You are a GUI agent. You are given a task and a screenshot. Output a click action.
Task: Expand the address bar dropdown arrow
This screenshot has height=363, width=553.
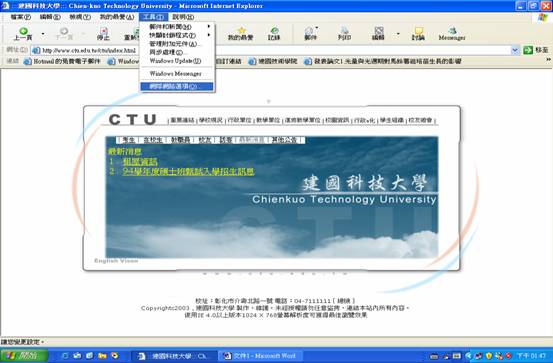515,50
